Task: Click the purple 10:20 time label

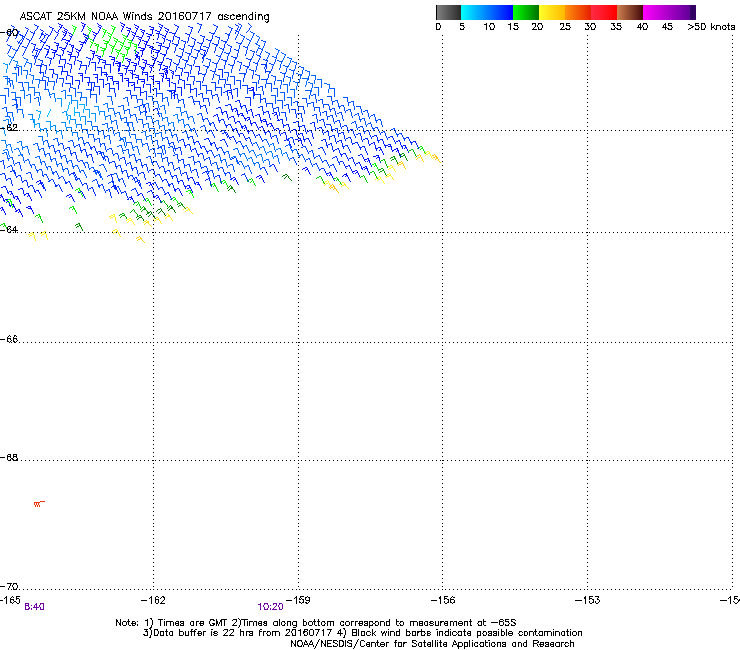Action: [x=270, y=607]
